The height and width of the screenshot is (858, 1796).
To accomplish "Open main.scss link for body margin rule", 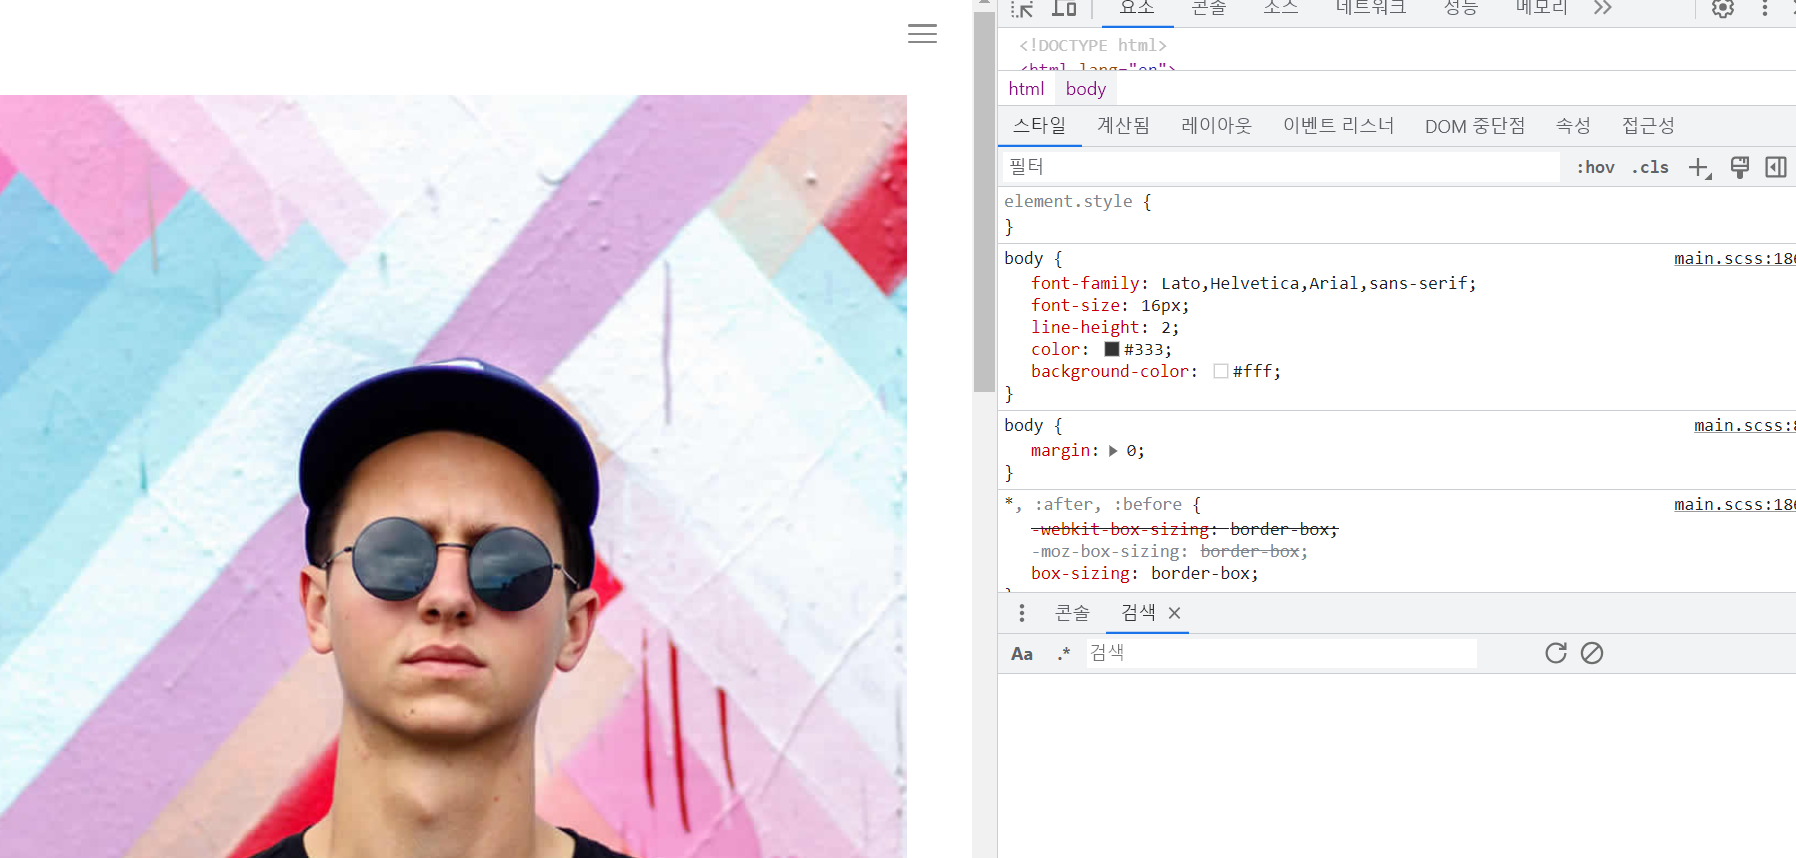I will pyautogui.click(x=1745, y=426).
